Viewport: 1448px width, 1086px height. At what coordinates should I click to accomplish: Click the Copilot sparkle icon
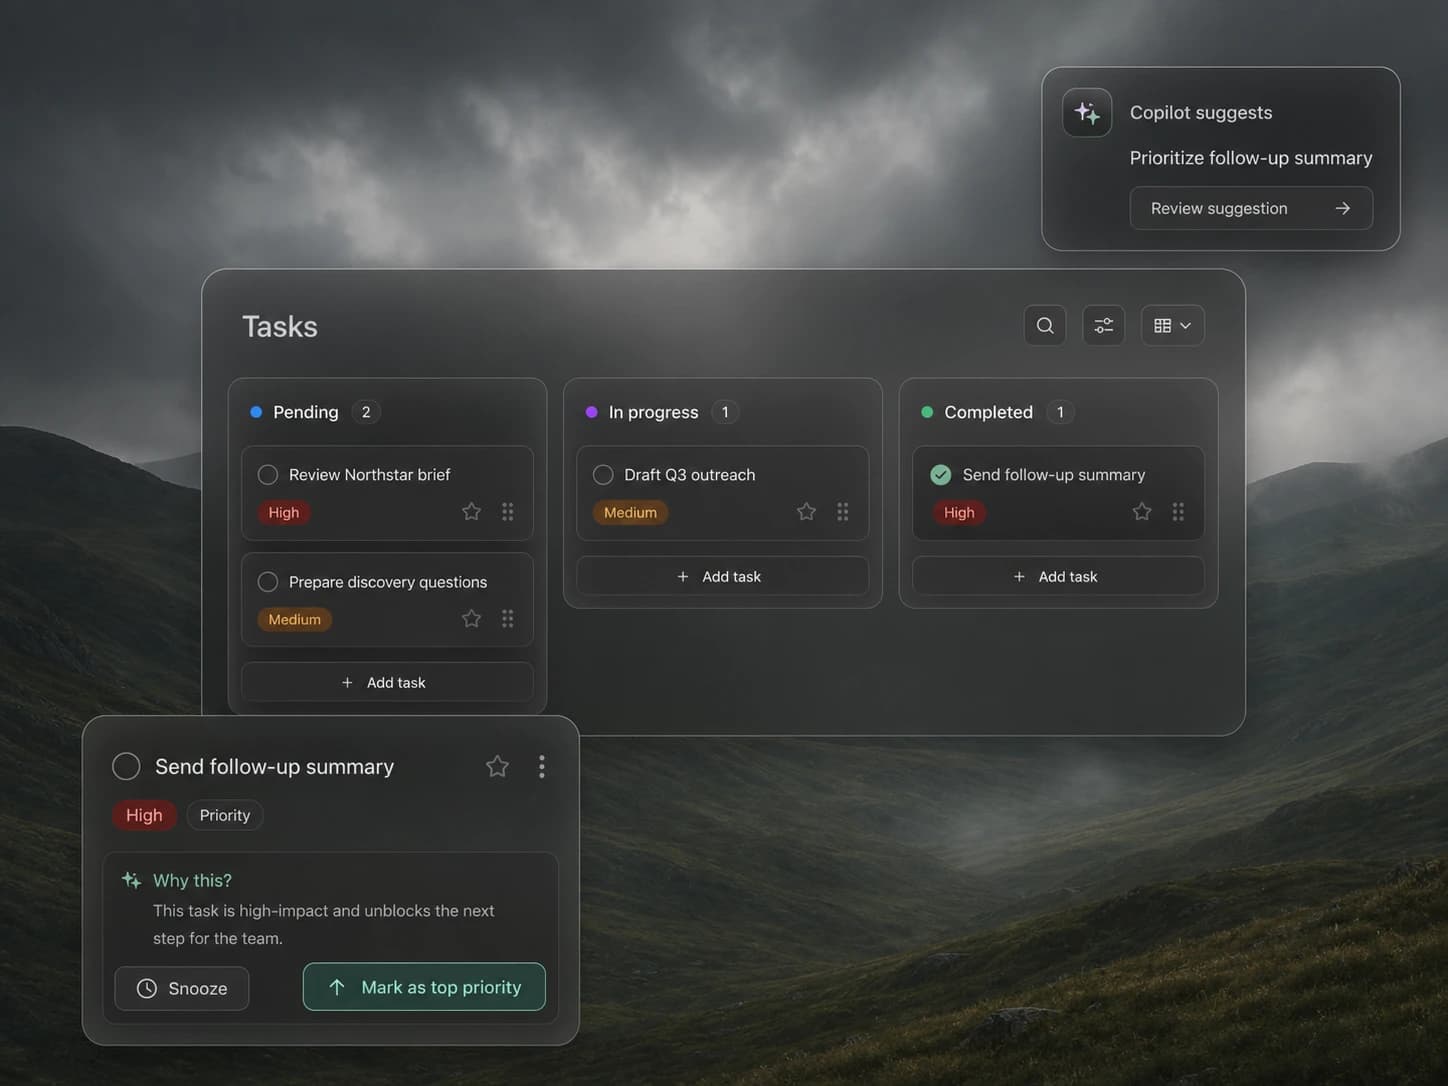tap(1087, 112)
